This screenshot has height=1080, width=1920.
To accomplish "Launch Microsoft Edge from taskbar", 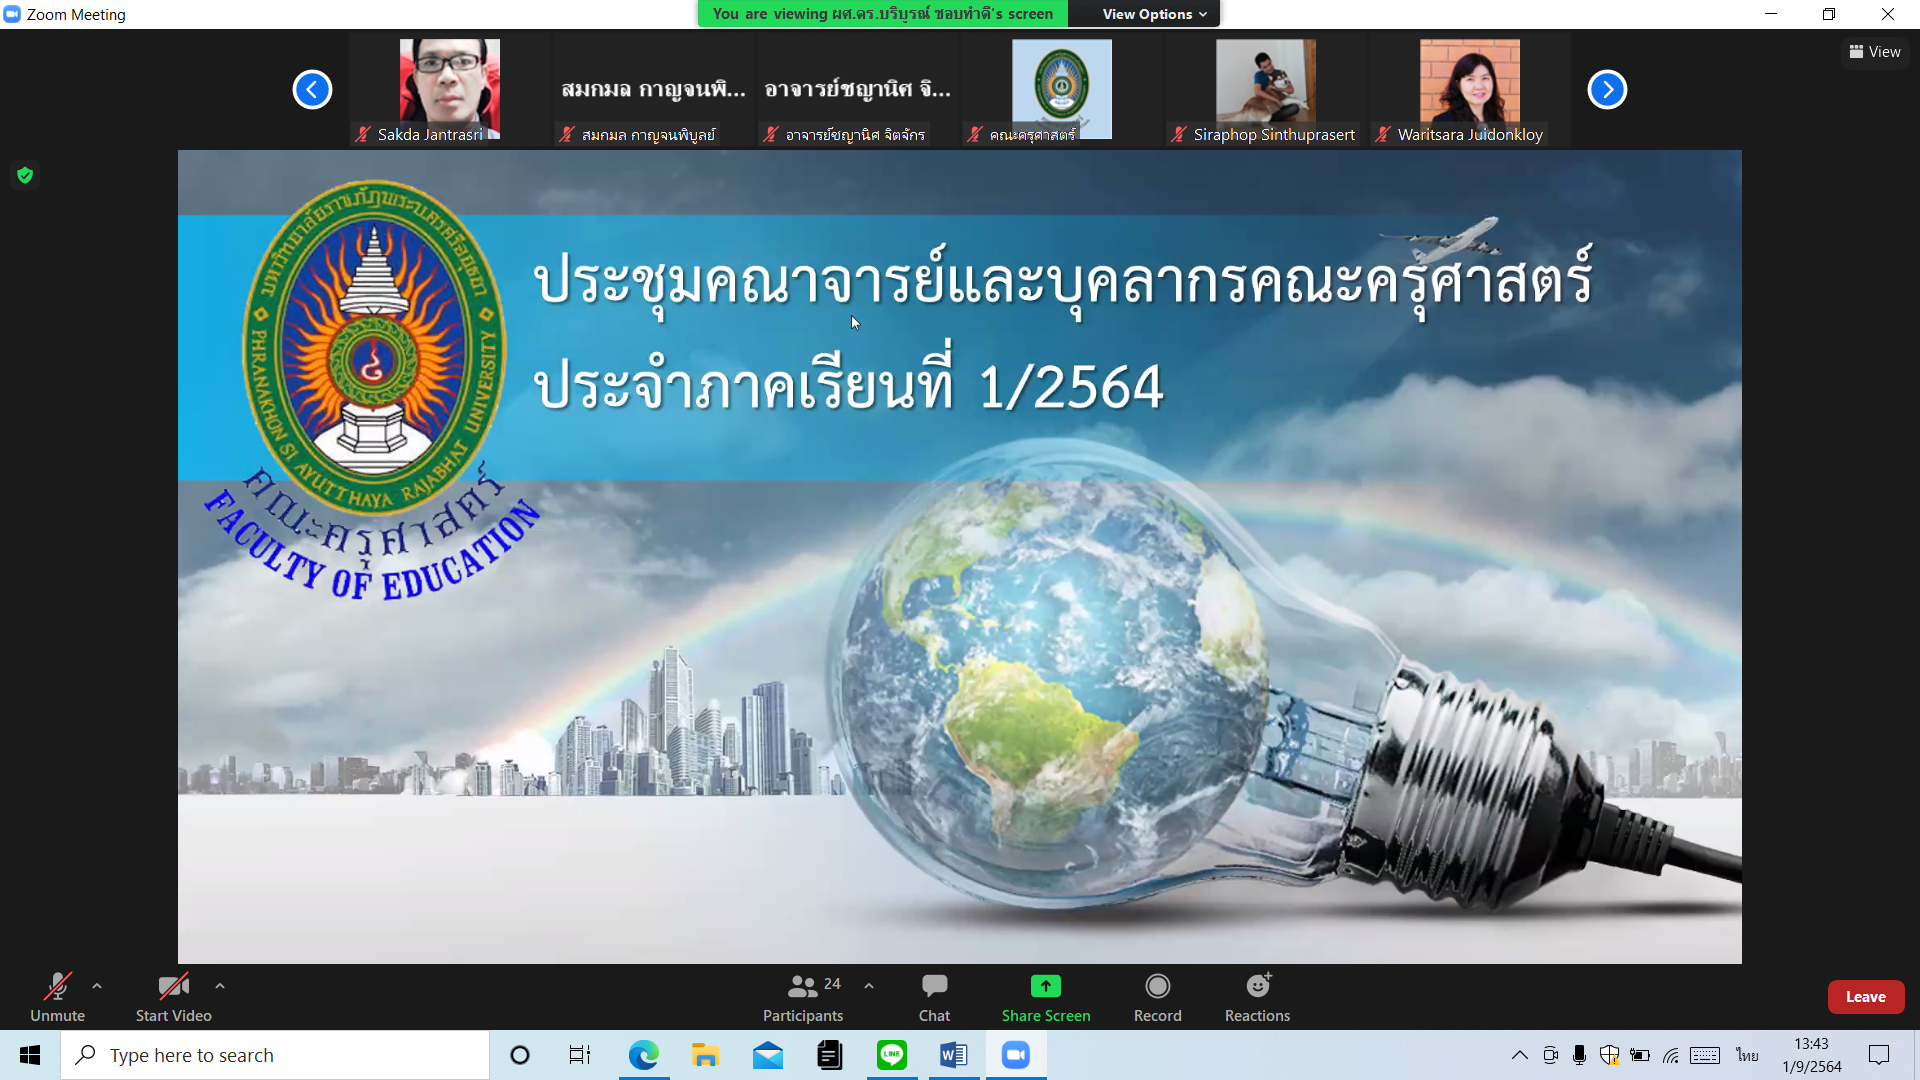I will click(644, 1055).
